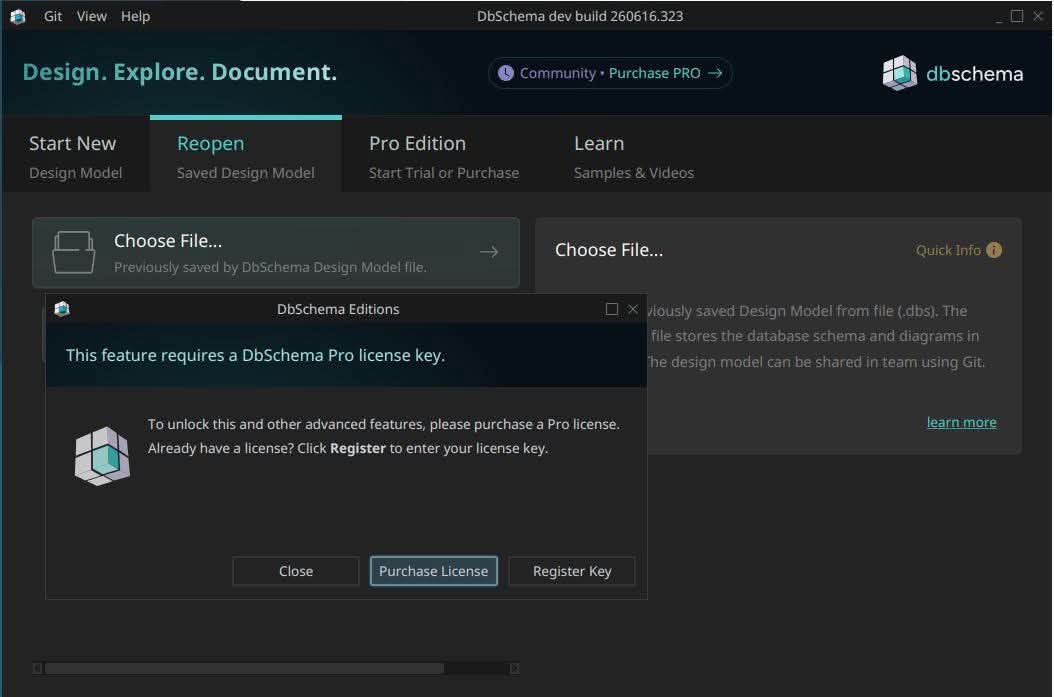Maximize the DbSchema Editions dialog
Screen dimensions: 1054x697
611,309
